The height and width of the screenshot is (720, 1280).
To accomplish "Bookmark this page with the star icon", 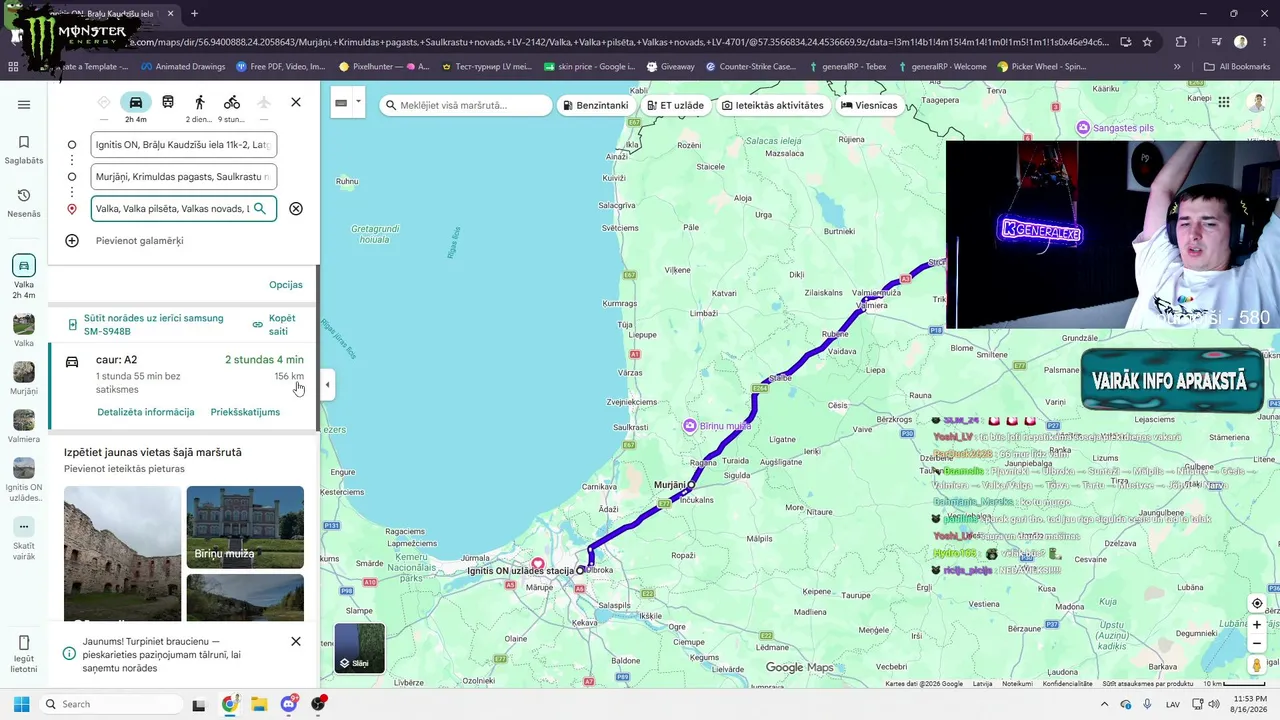I will pos(1147,42).
